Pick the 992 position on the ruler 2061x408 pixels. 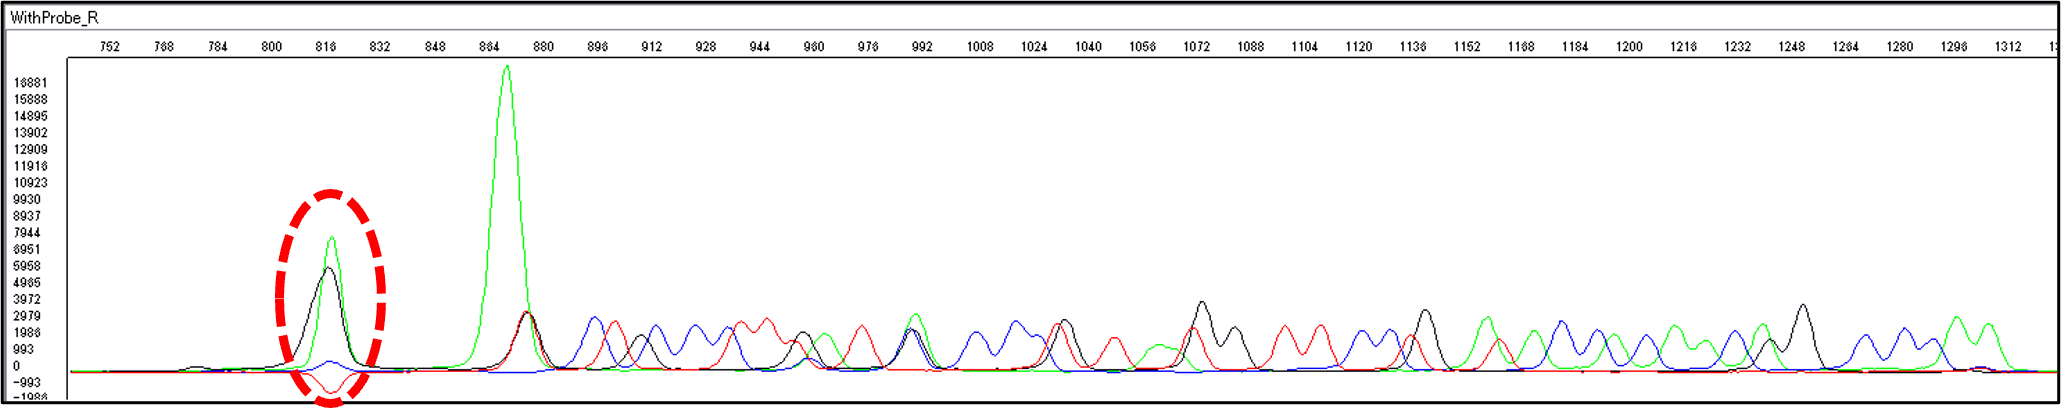tap(922, 47)
